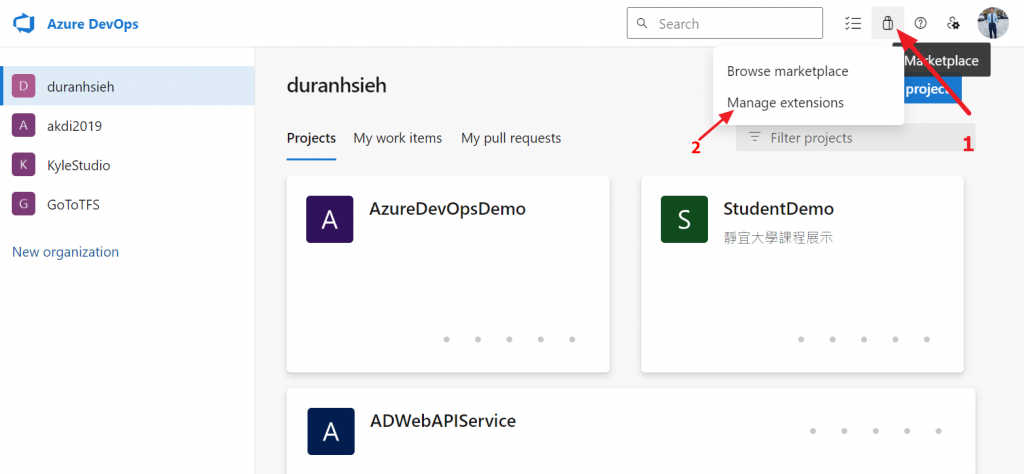Click the New organization link
Image resolution: width=1024 pixels, height=474 pixels.
[x=65, y=252]
